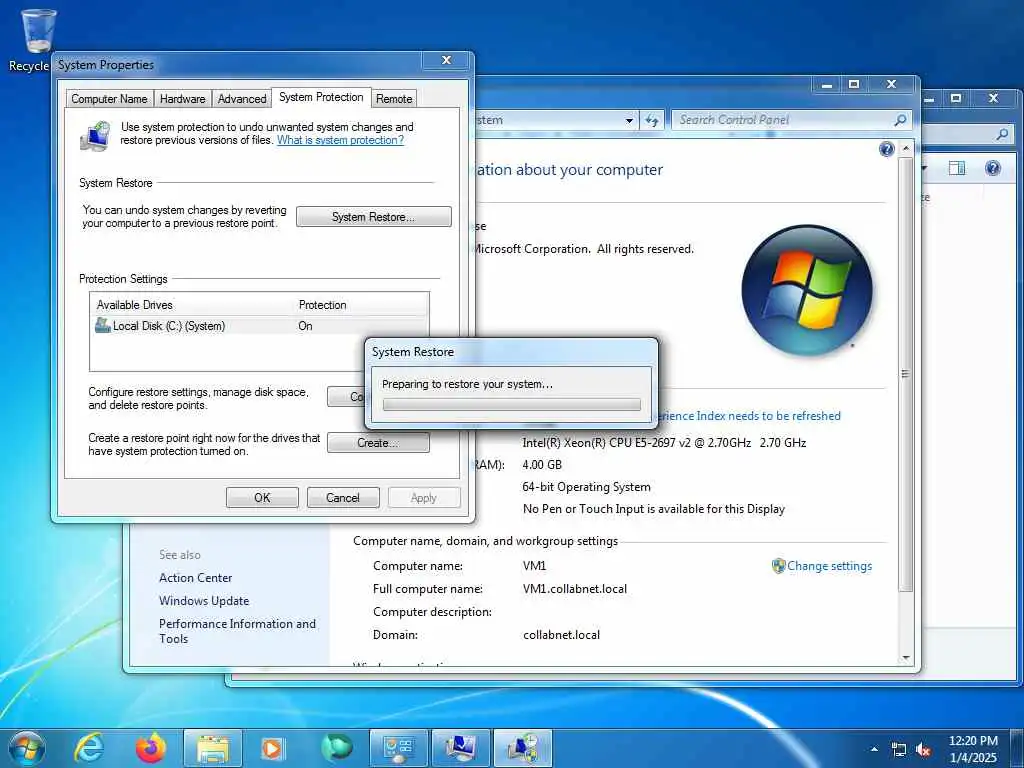Click the '64-bit Operating System' text
The height and width of the screenshot is (768, 1024).
(586, 487)
